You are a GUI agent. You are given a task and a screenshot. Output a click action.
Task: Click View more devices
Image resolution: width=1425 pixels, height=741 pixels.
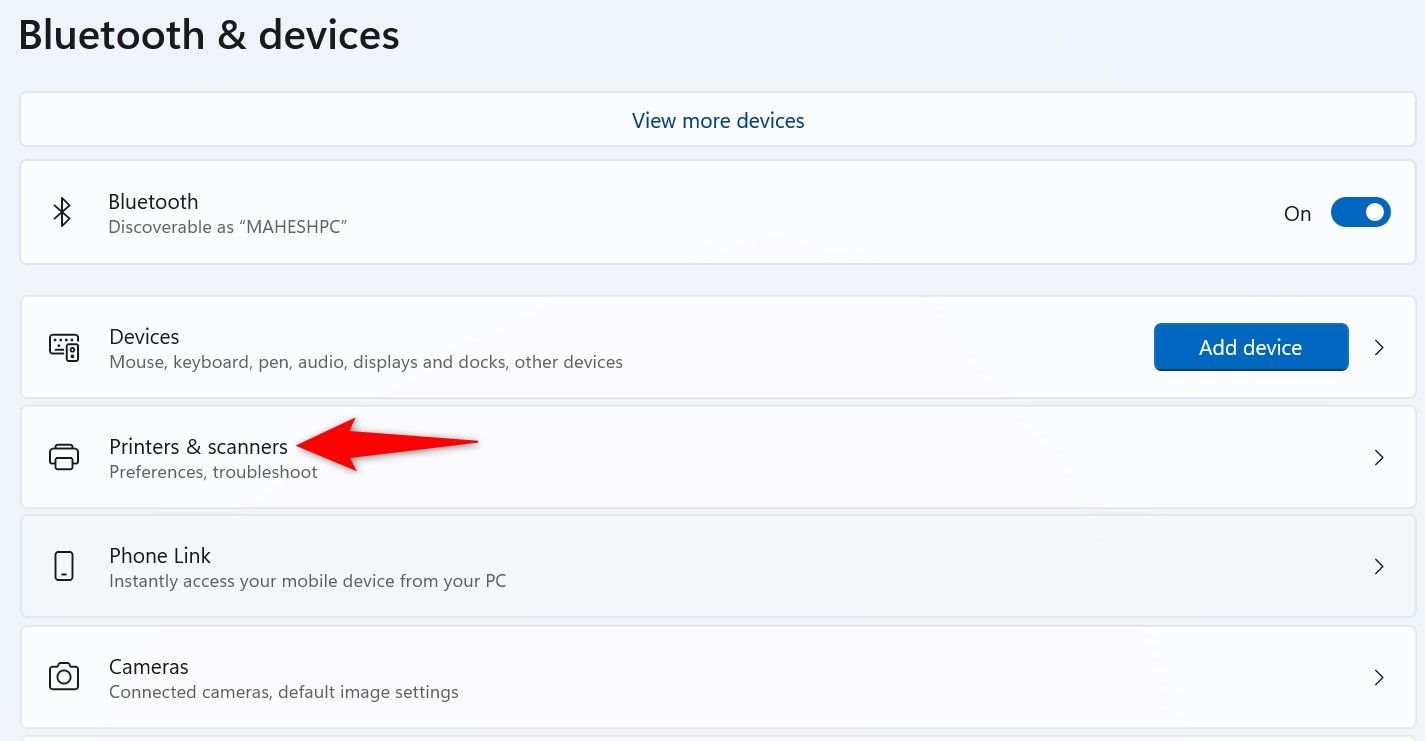[x=718, y=120]
